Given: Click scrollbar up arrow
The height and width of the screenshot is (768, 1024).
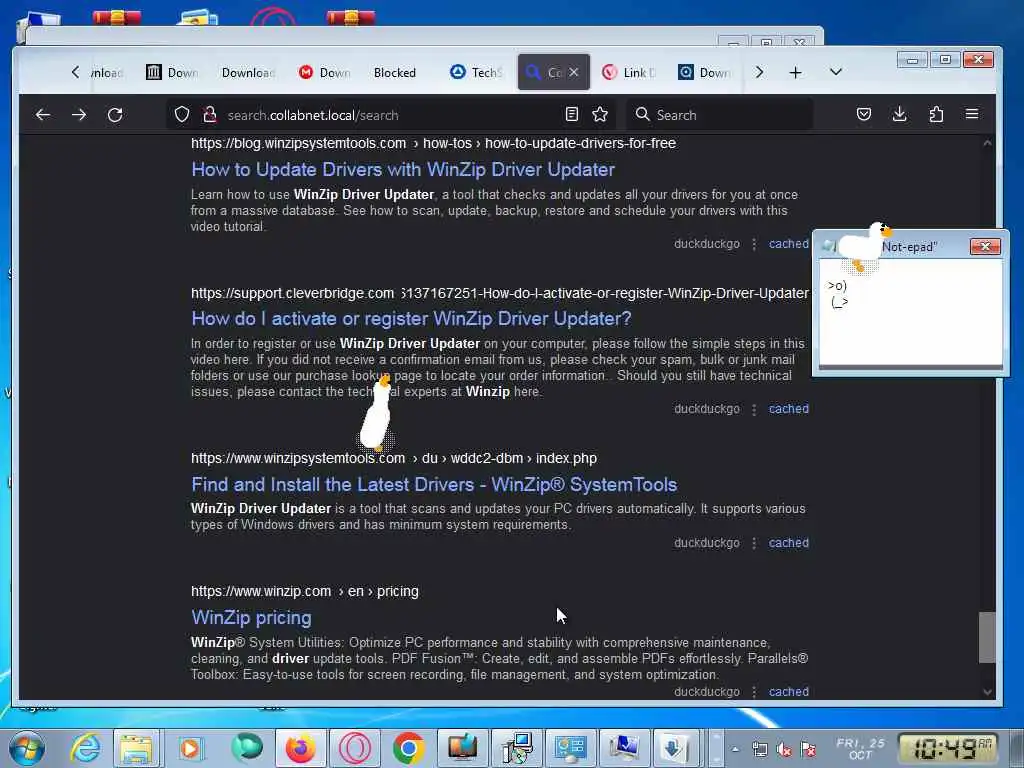Looking at the screenshot, I should [x=987, y=143].
